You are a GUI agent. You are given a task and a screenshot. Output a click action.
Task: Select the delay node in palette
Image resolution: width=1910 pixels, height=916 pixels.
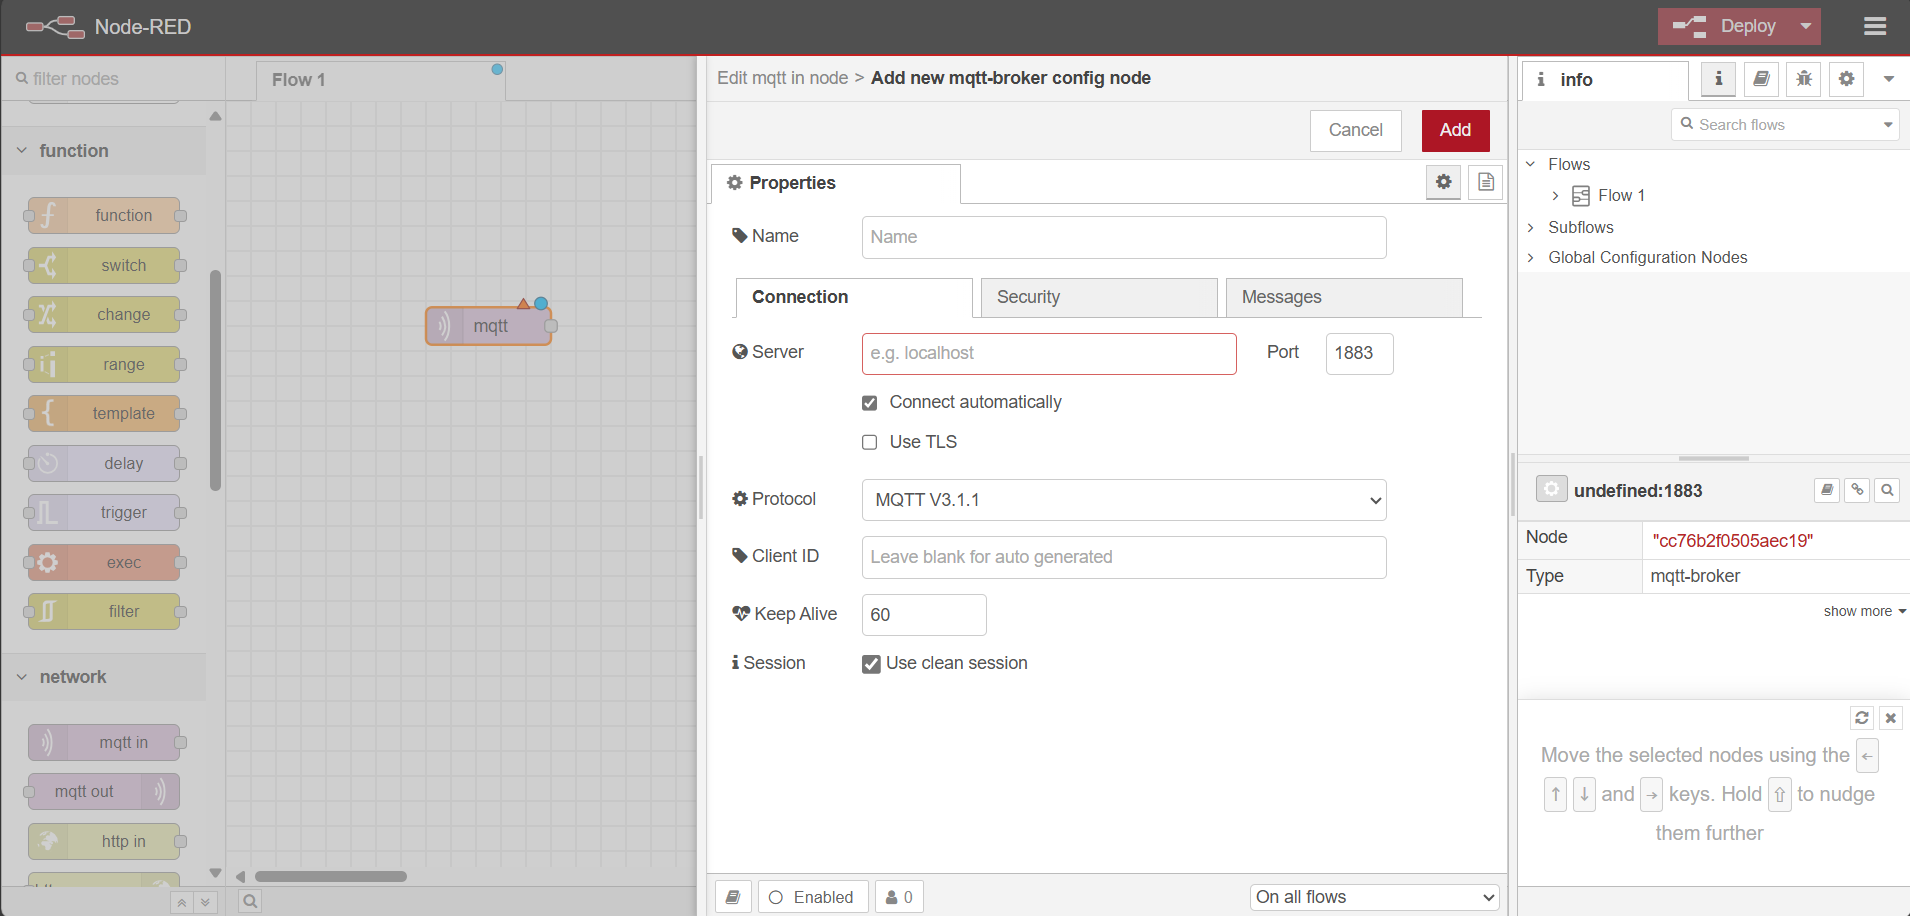point(104,463)
